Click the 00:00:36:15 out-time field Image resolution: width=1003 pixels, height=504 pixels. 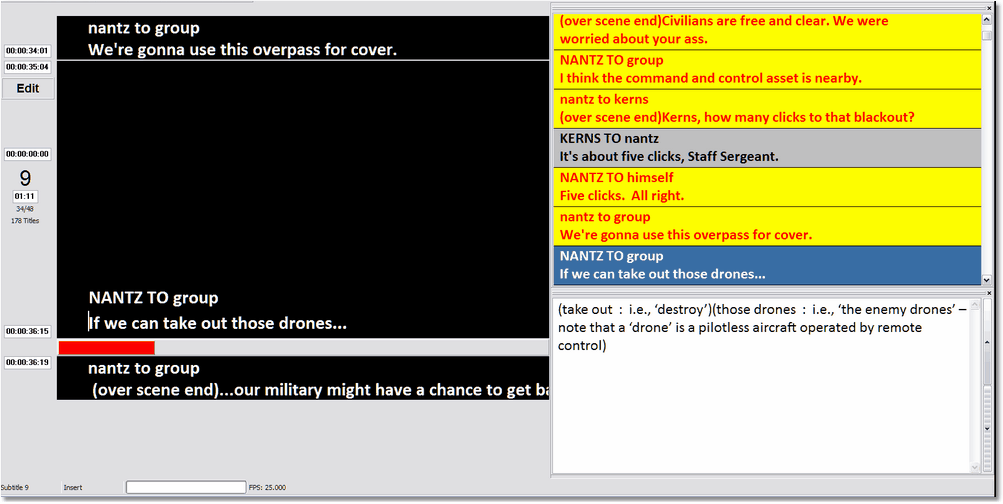coord(28,331)
